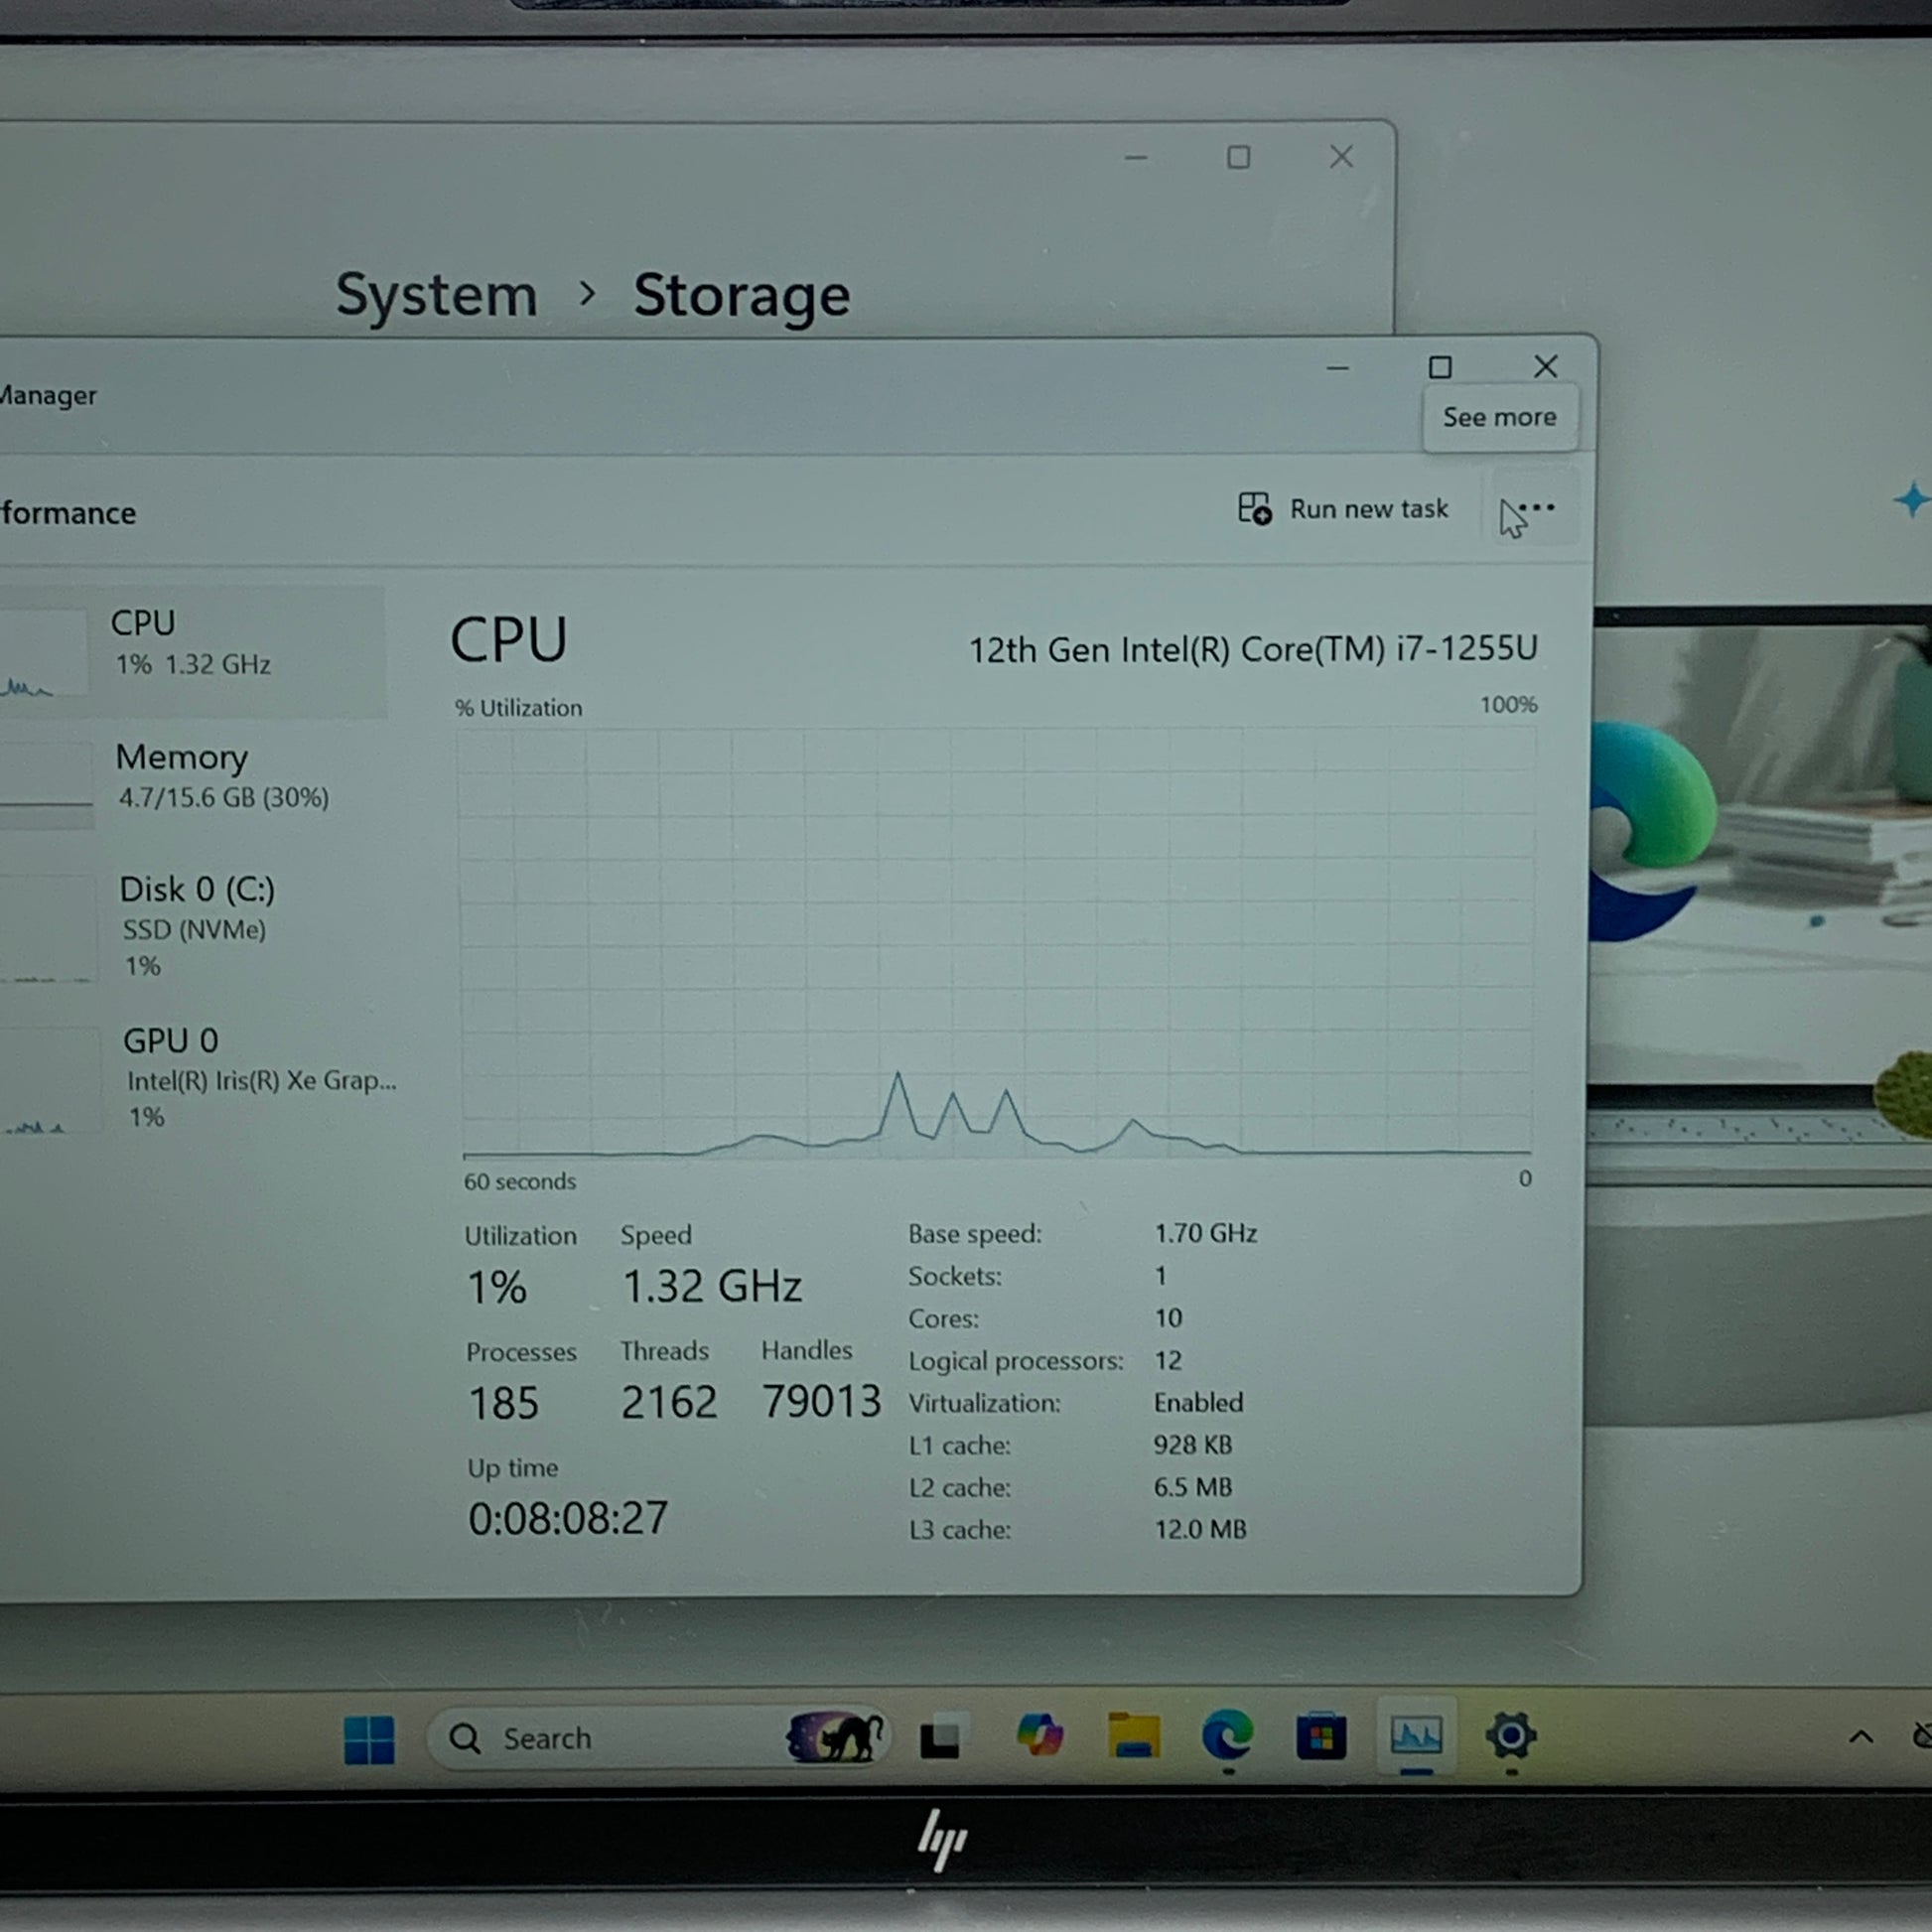Viewport: 1932px width, 1932px height.
Task: Open File Explorer from the taskbar
Action: [1134, 1737]
